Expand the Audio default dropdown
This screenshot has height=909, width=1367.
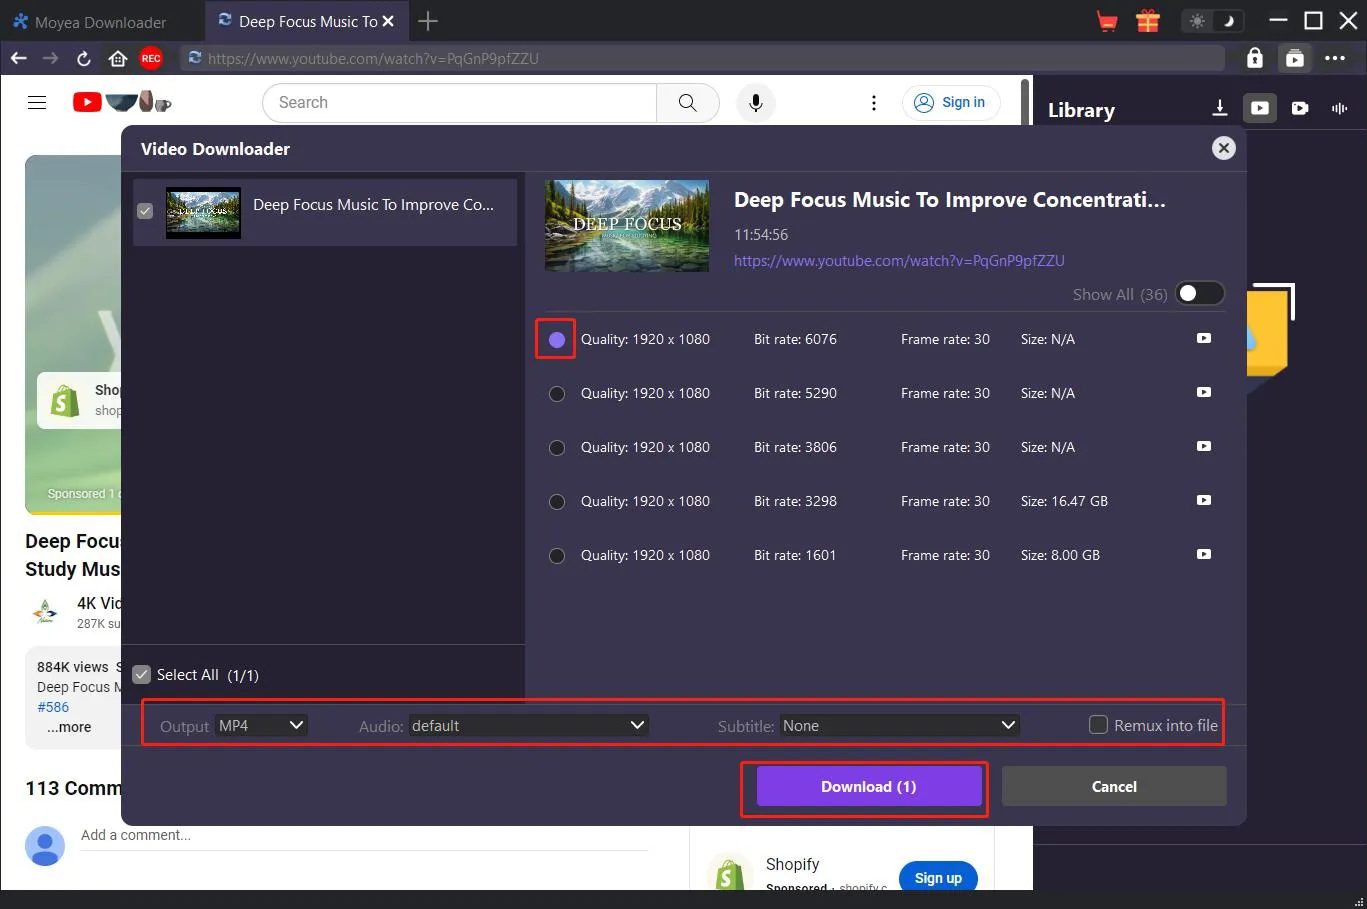[528, 726]
